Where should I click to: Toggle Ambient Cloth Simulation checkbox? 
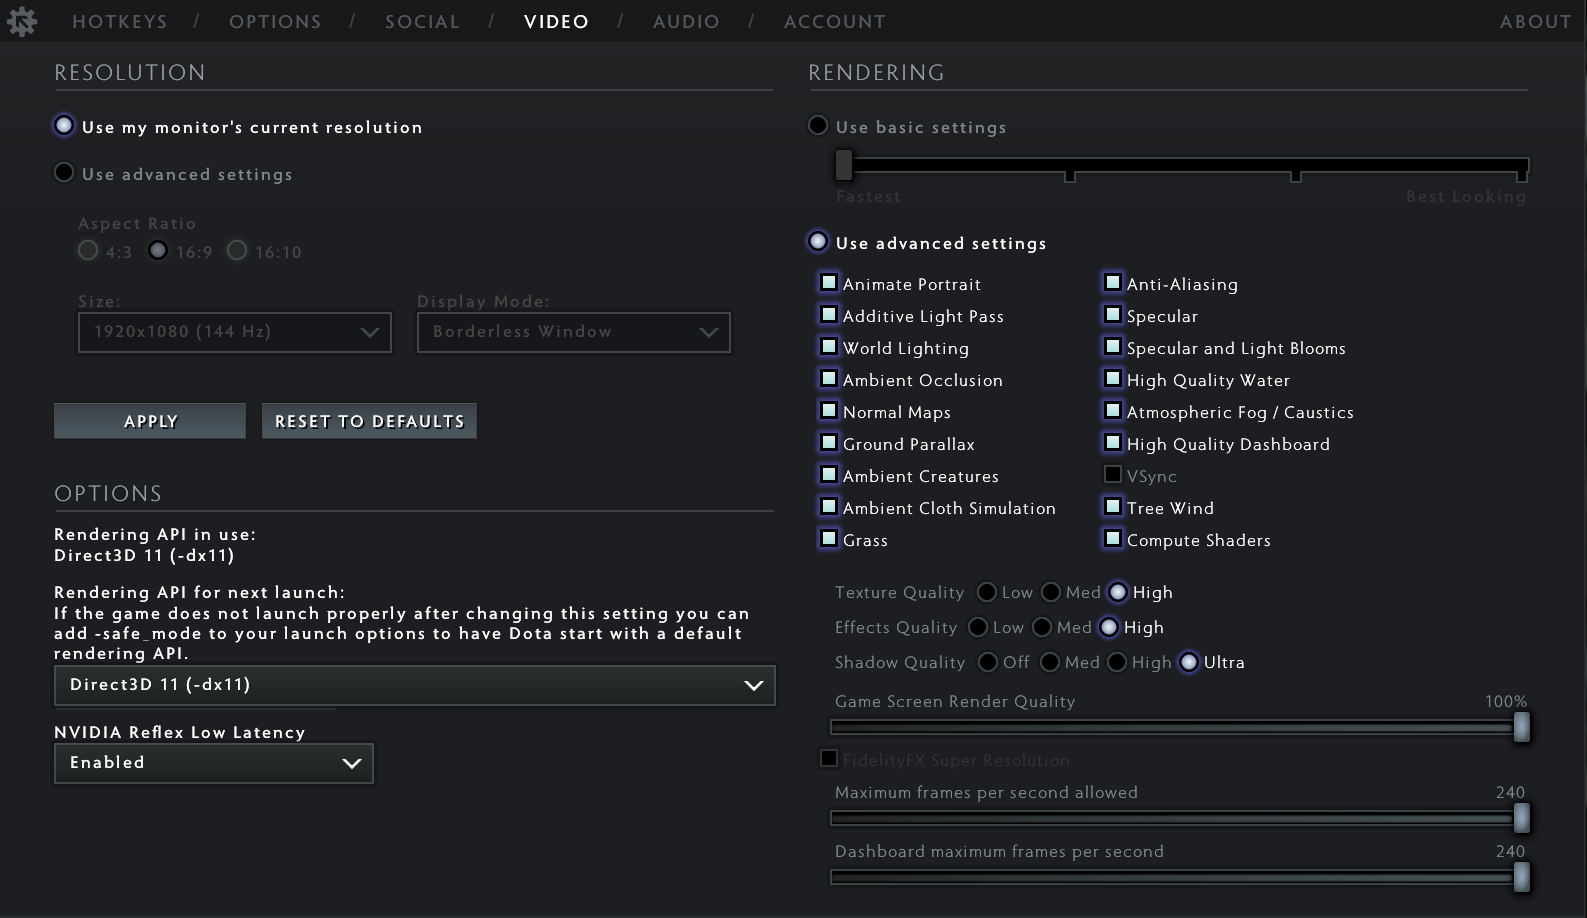click(829, 507)
